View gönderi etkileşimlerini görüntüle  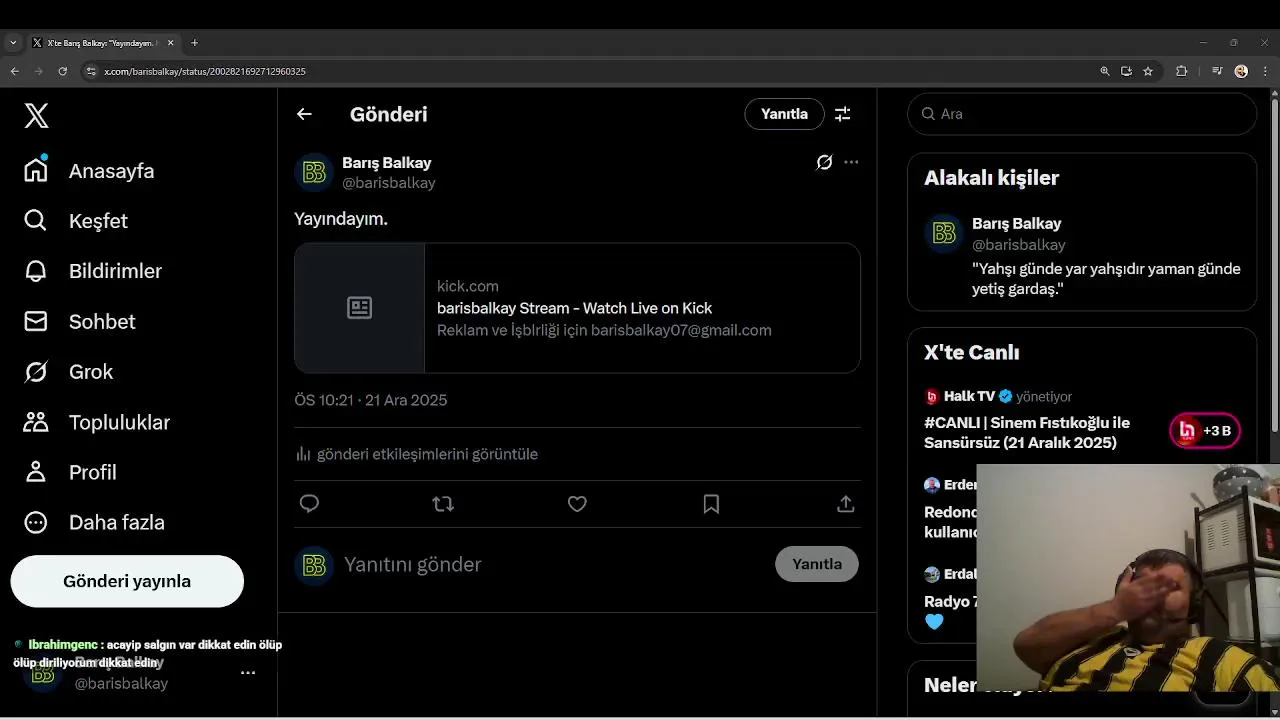pyautogui.click(x=416, y=454)
